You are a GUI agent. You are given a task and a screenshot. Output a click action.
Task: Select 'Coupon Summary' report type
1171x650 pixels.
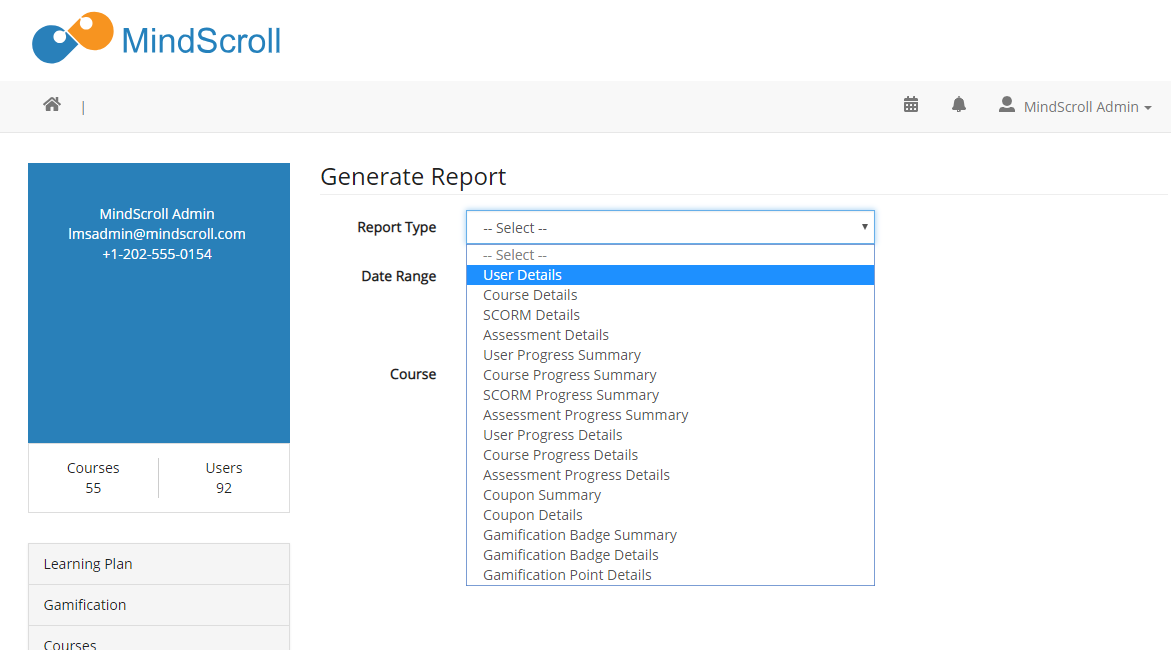tap(670, 495)
